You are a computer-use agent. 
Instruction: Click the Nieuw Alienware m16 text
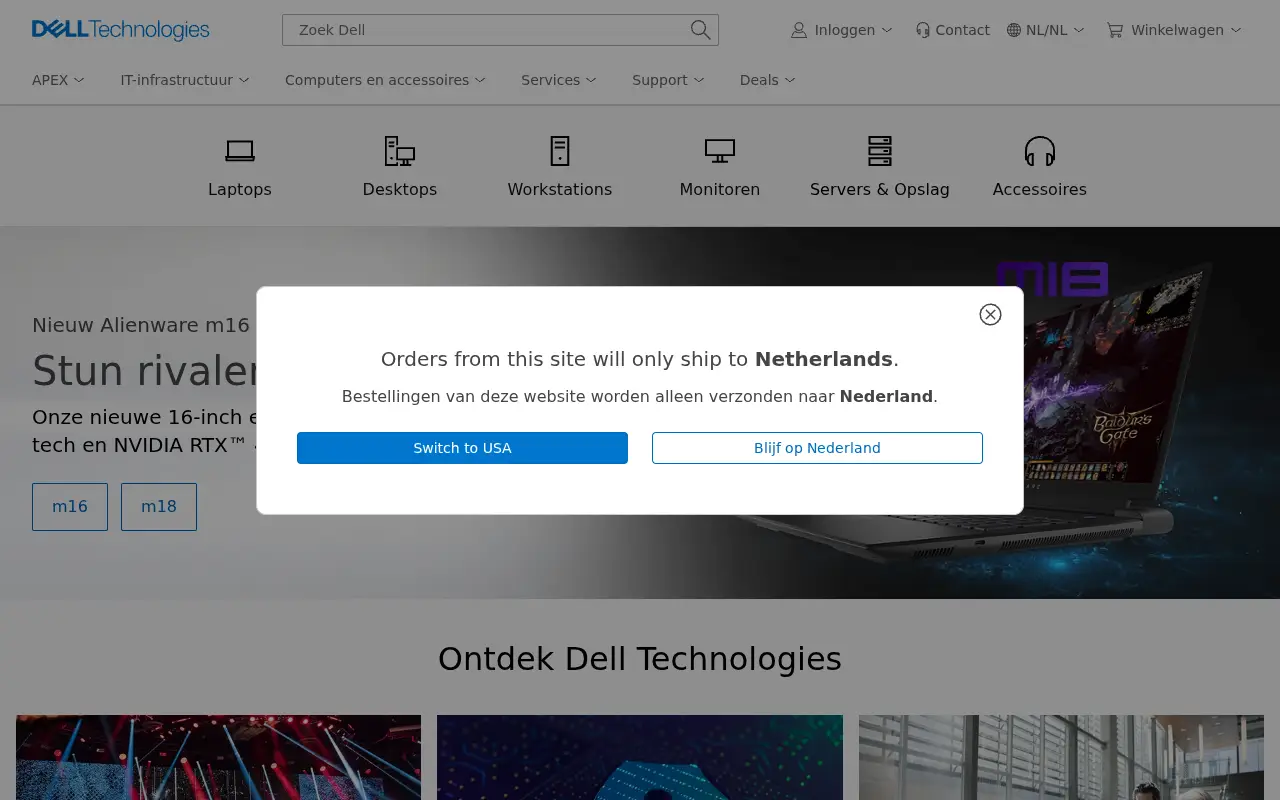pyautogui.click(x=141, y=325)
